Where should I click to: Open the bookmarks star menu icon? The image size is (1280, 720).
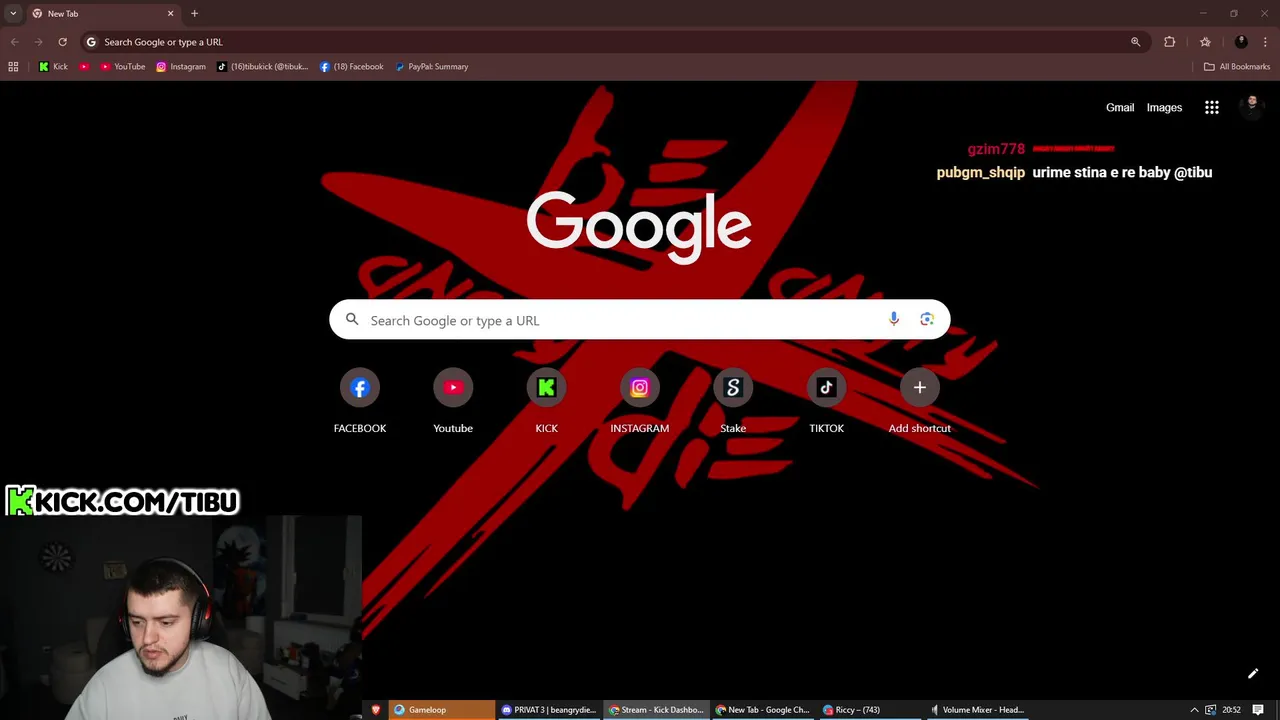pyautogui.click(x=1205, y=42)
